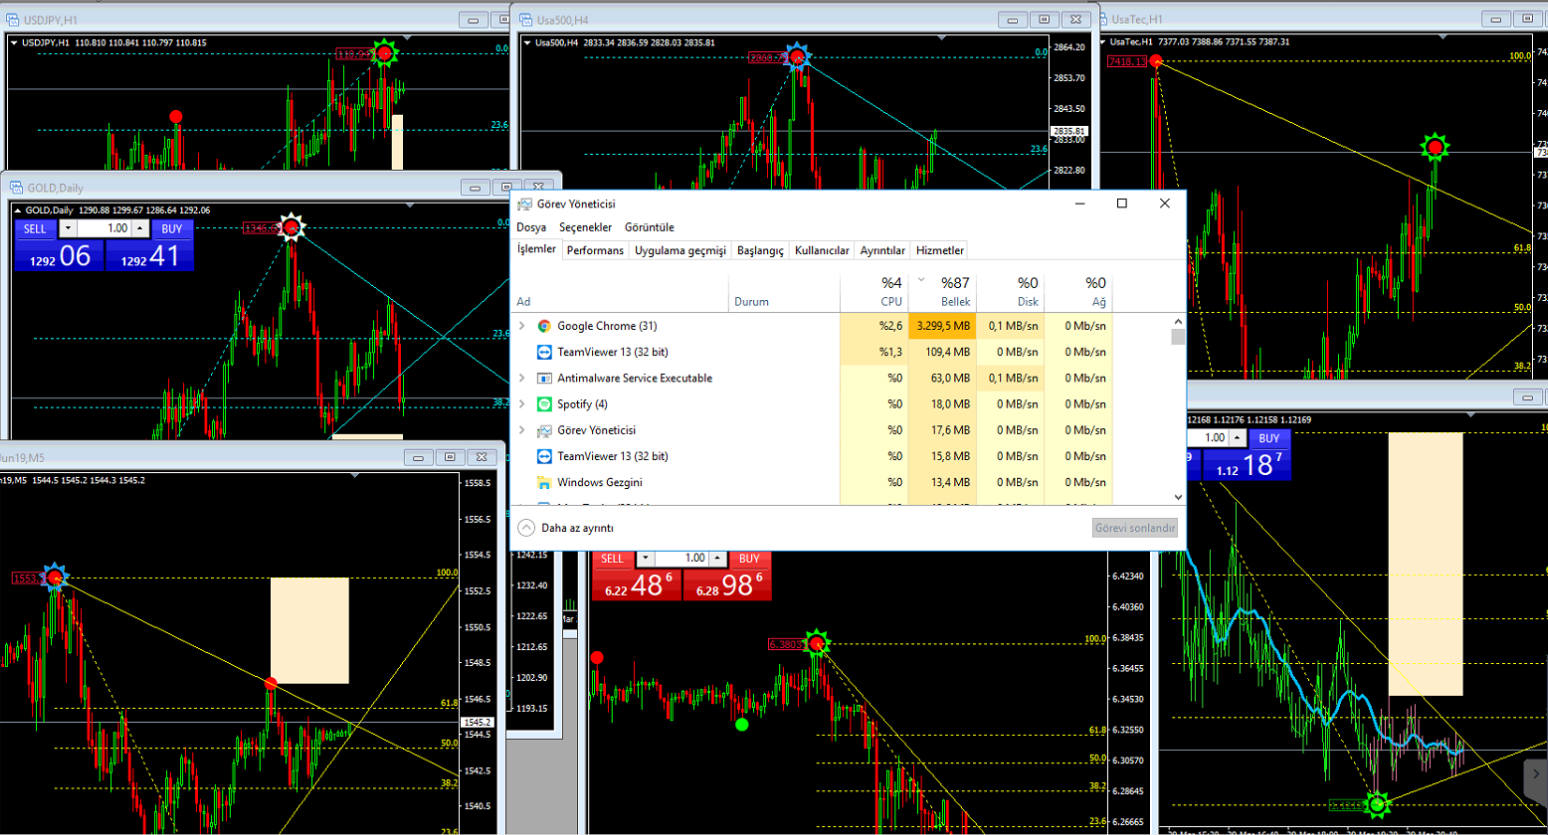Open the Hizmetler tab
Viewport: 1548px width, 835px height.
click(x=940, y=251)
